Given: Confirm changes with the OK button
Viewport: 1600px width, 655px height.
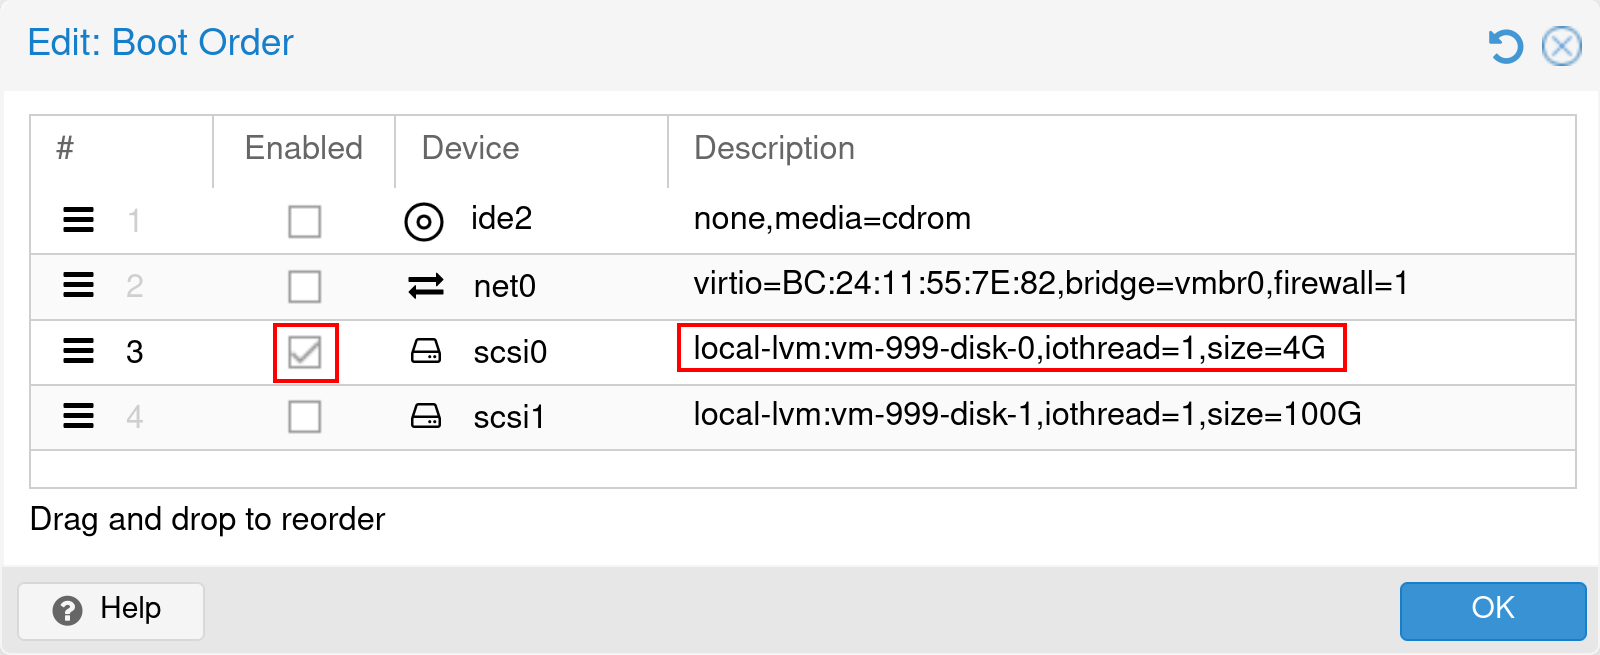Looking at the screenshot, I should [x=1492, y=610].
